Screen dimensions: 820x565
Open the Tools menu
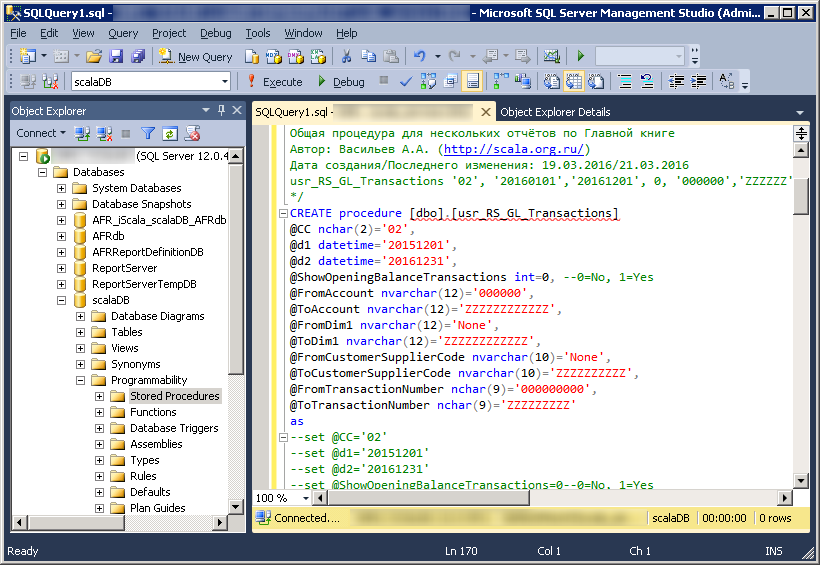258,33
